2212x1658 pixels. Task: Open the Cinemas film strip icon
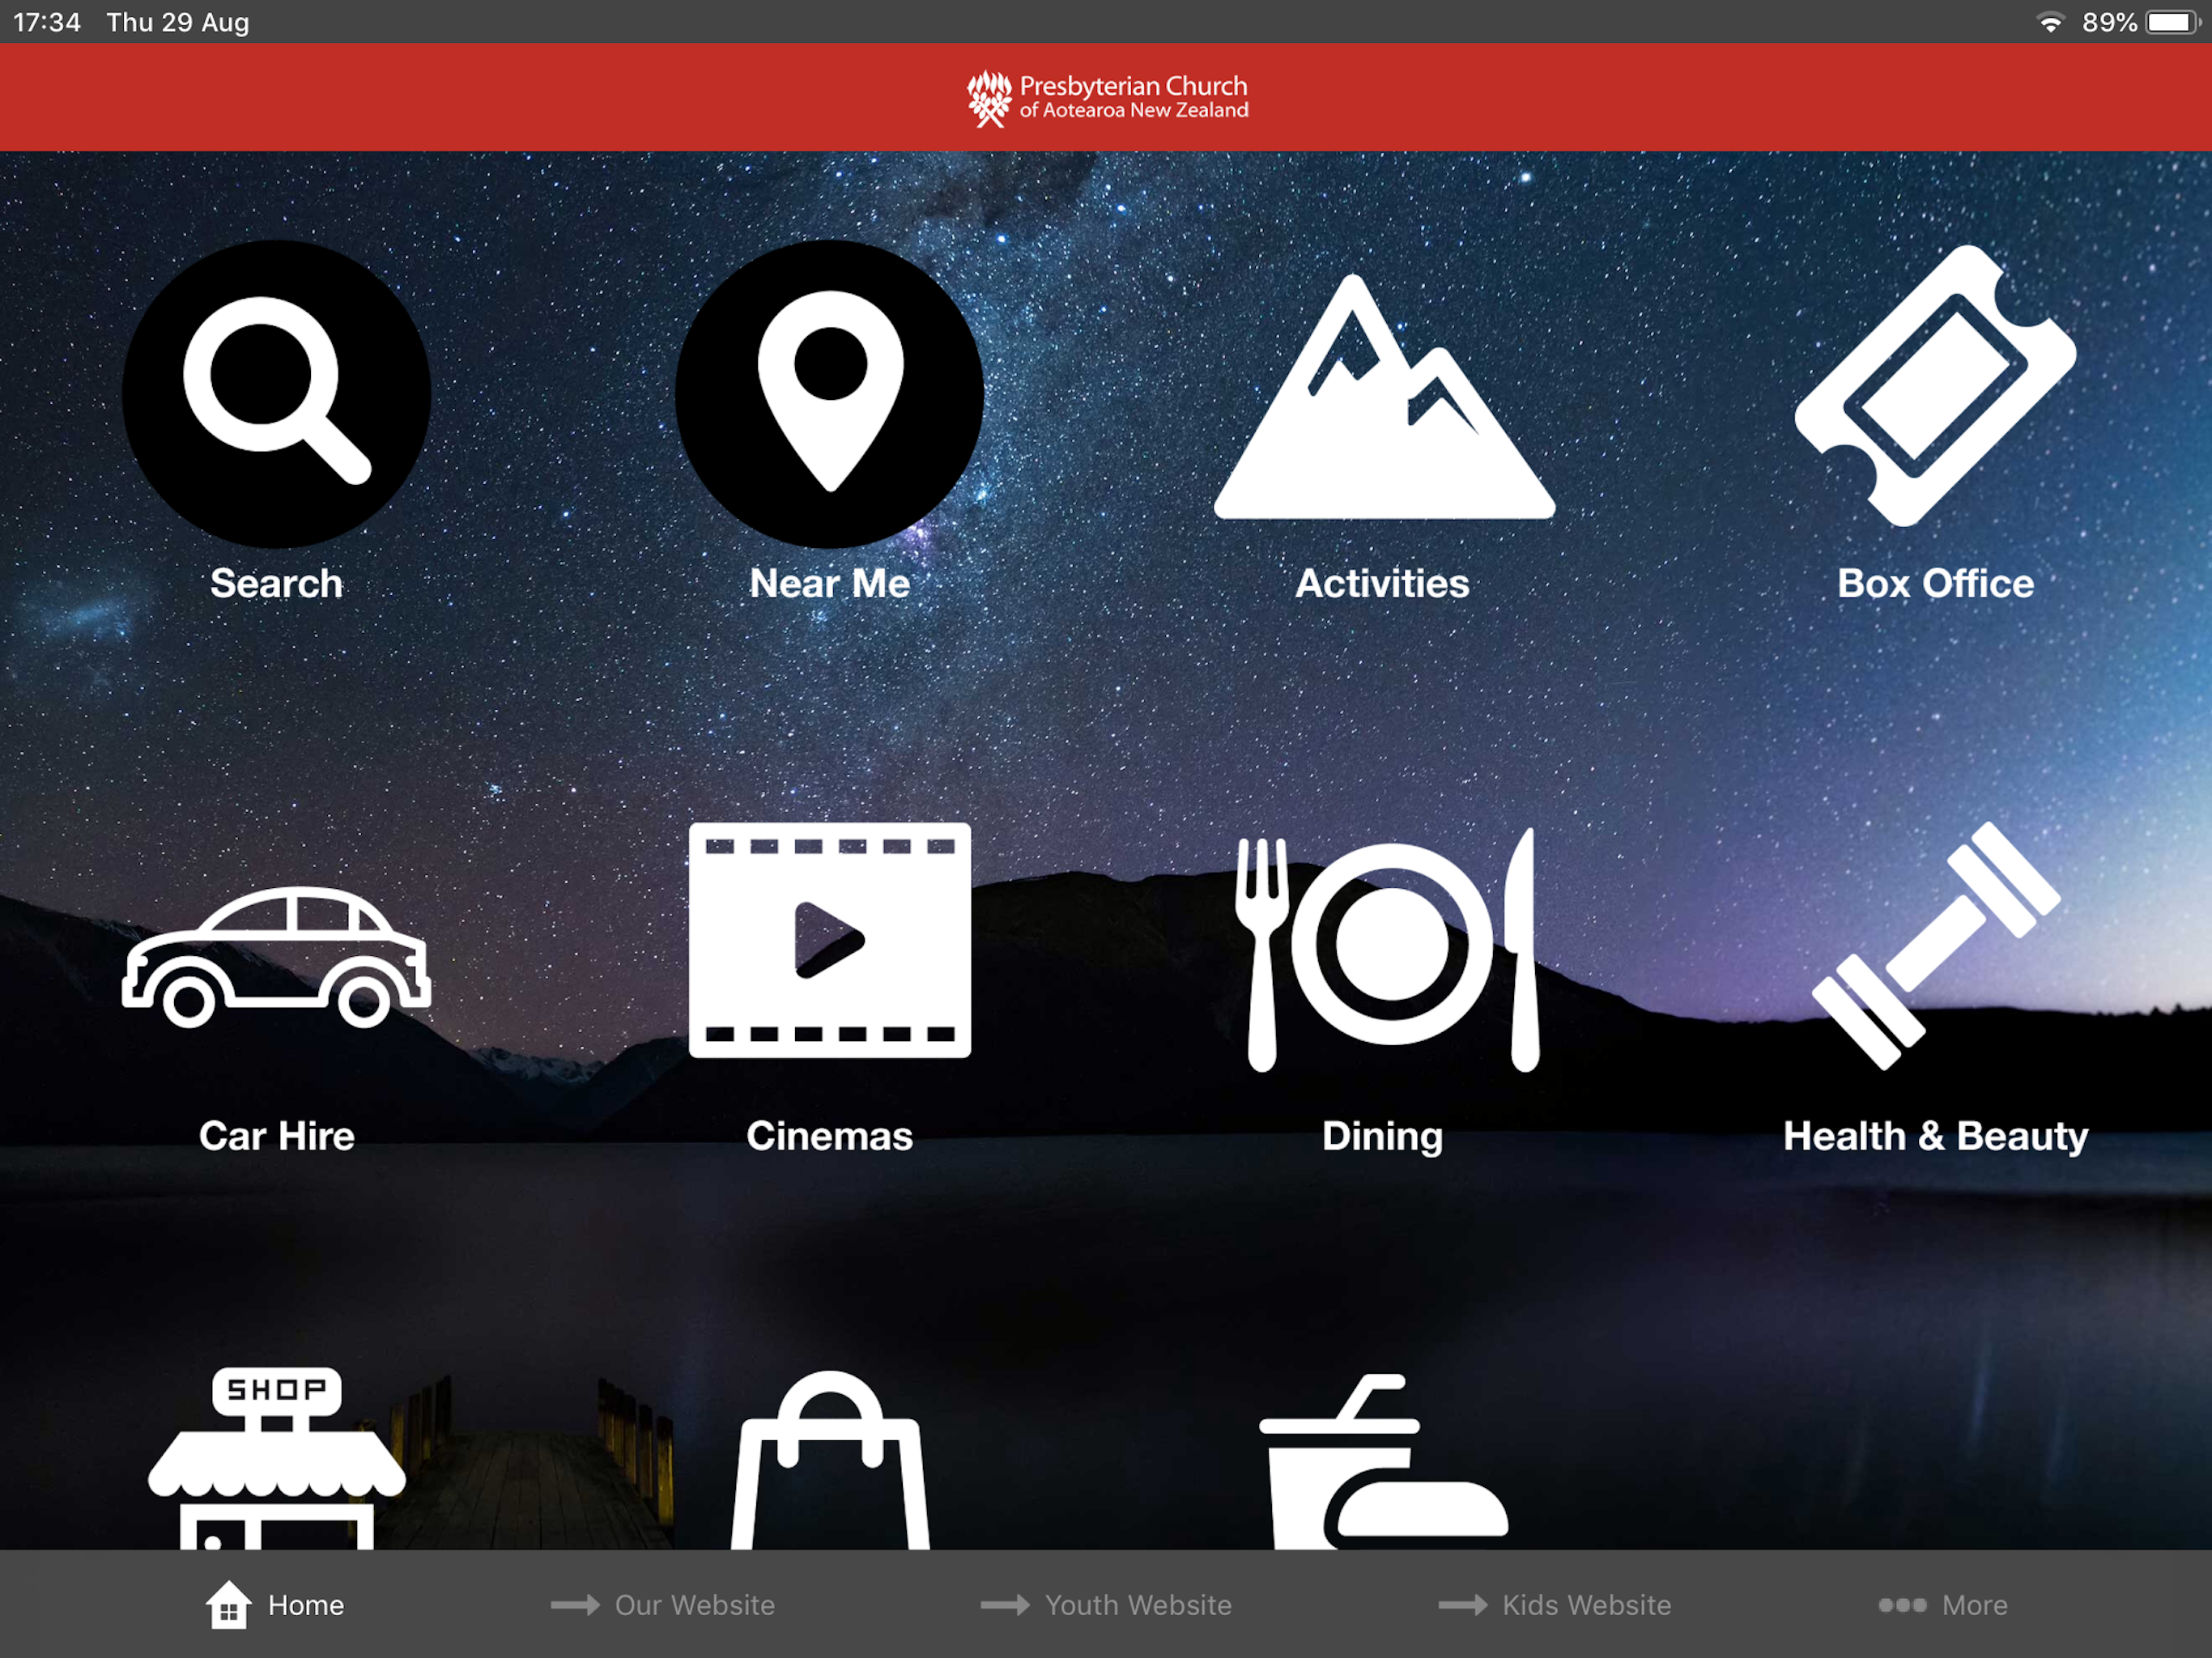tap(830, 940)
